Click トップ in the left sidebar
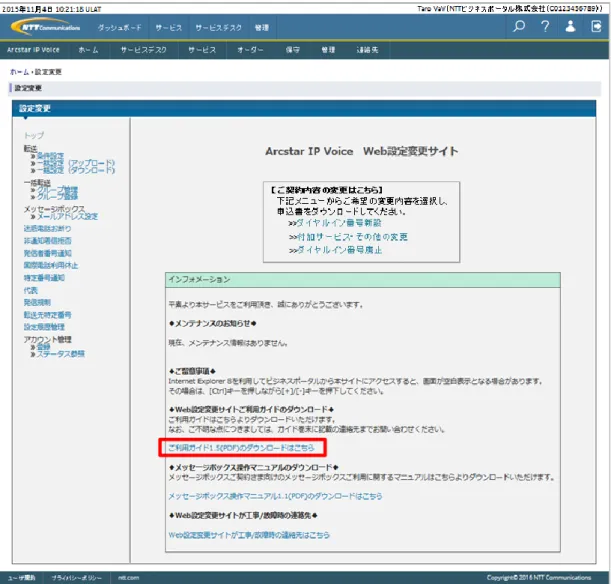The height and width of the screenshot is (584, 611). coord(34,136)
